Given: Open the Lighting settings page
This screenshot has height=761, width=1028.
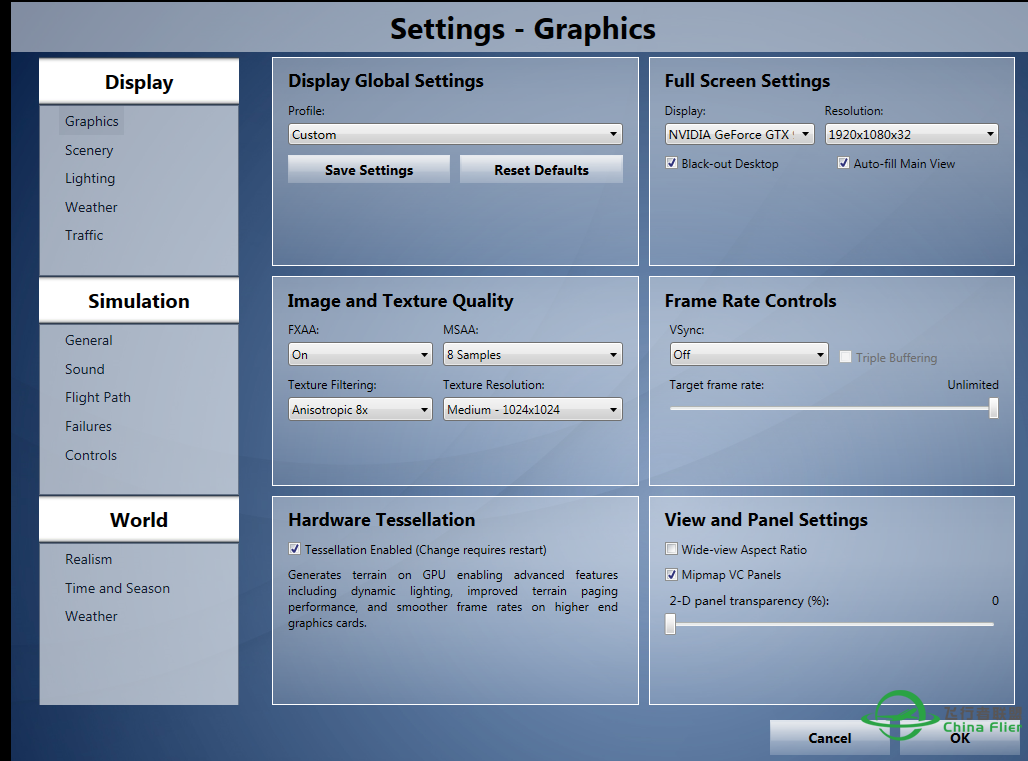Looking at the screenshot, I should (90, 178).
